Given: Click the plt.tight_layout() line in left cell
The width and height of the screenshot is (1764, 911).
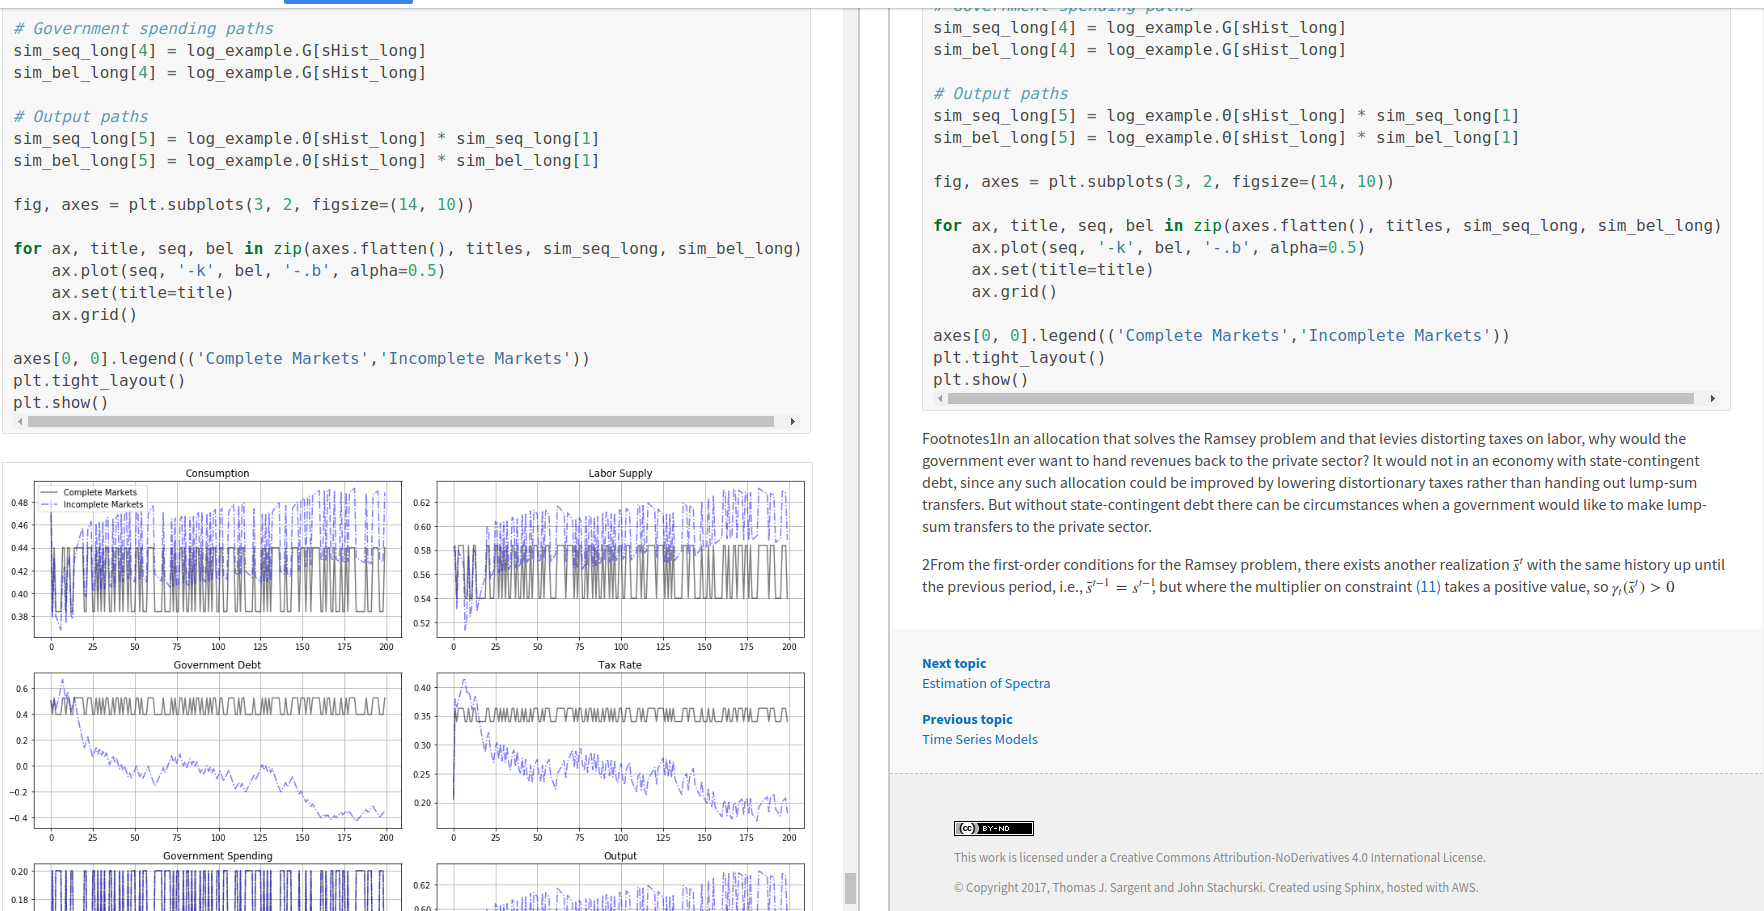Looking at the screenshot, I should (x=99, y=381).
